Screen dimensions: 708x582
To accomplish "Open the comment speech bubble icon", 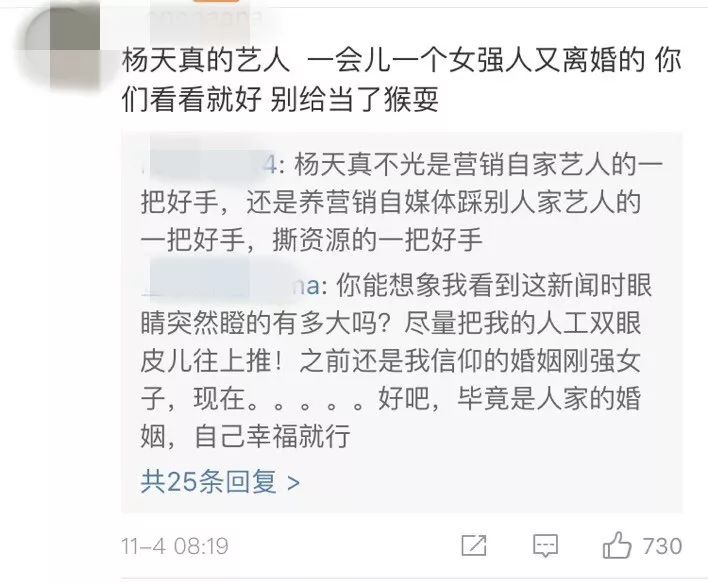I will (x=545, y=546).
